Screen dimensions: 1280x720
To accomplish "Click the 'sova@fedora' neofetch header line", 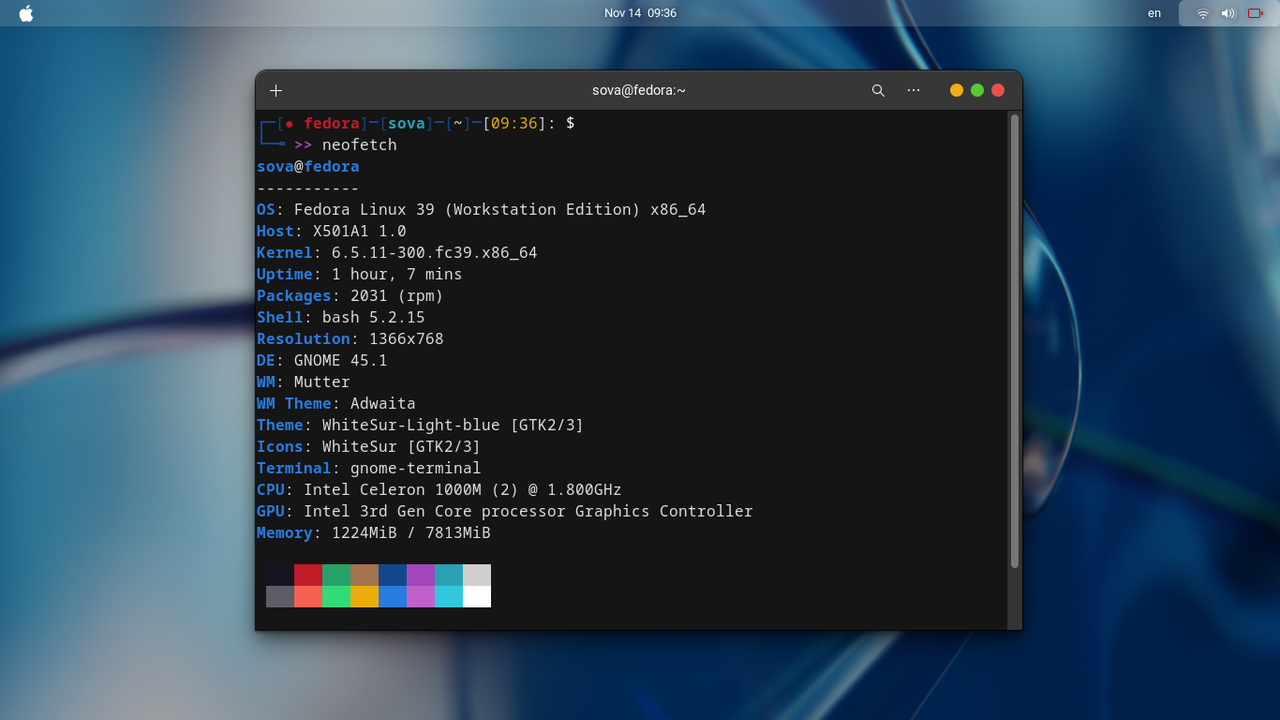I will (308, 167).
